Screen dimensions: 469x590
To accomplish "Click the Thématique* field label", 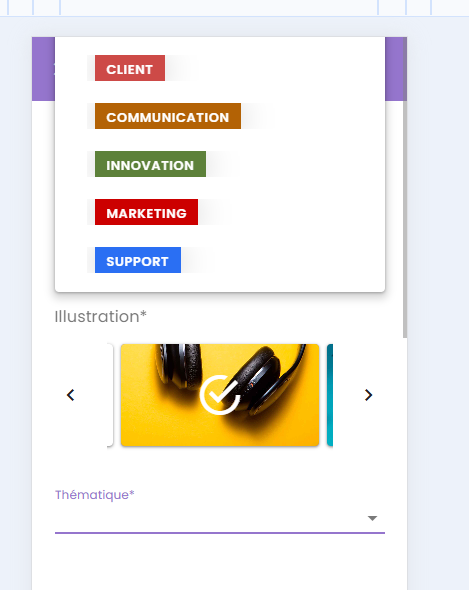I will point(94,494).
